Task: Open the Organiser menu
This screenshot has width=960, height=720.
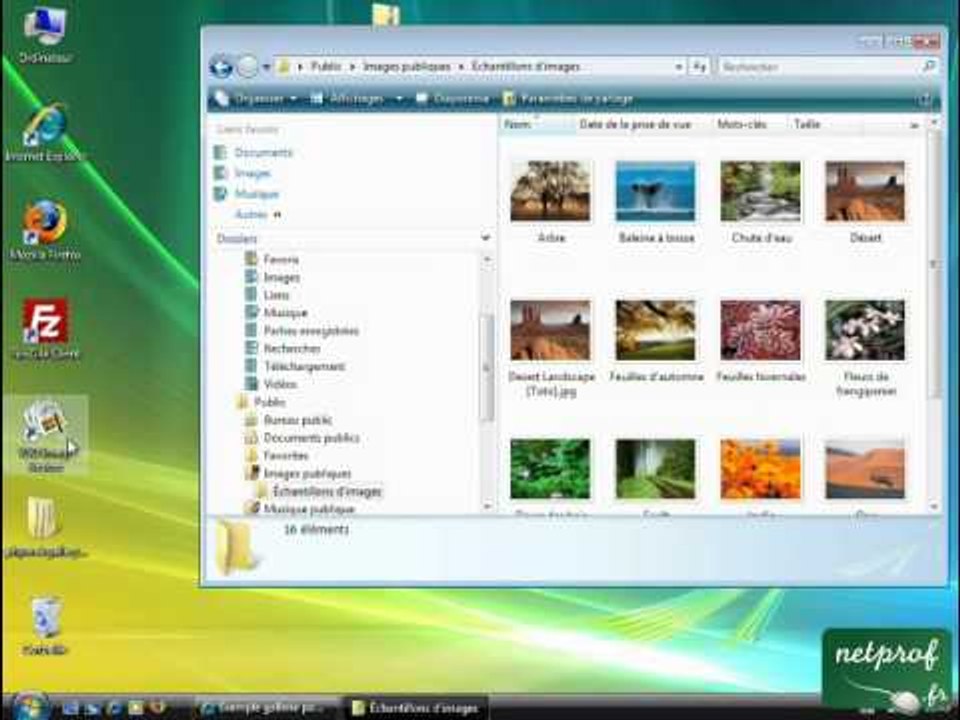Action: point(257,99)
